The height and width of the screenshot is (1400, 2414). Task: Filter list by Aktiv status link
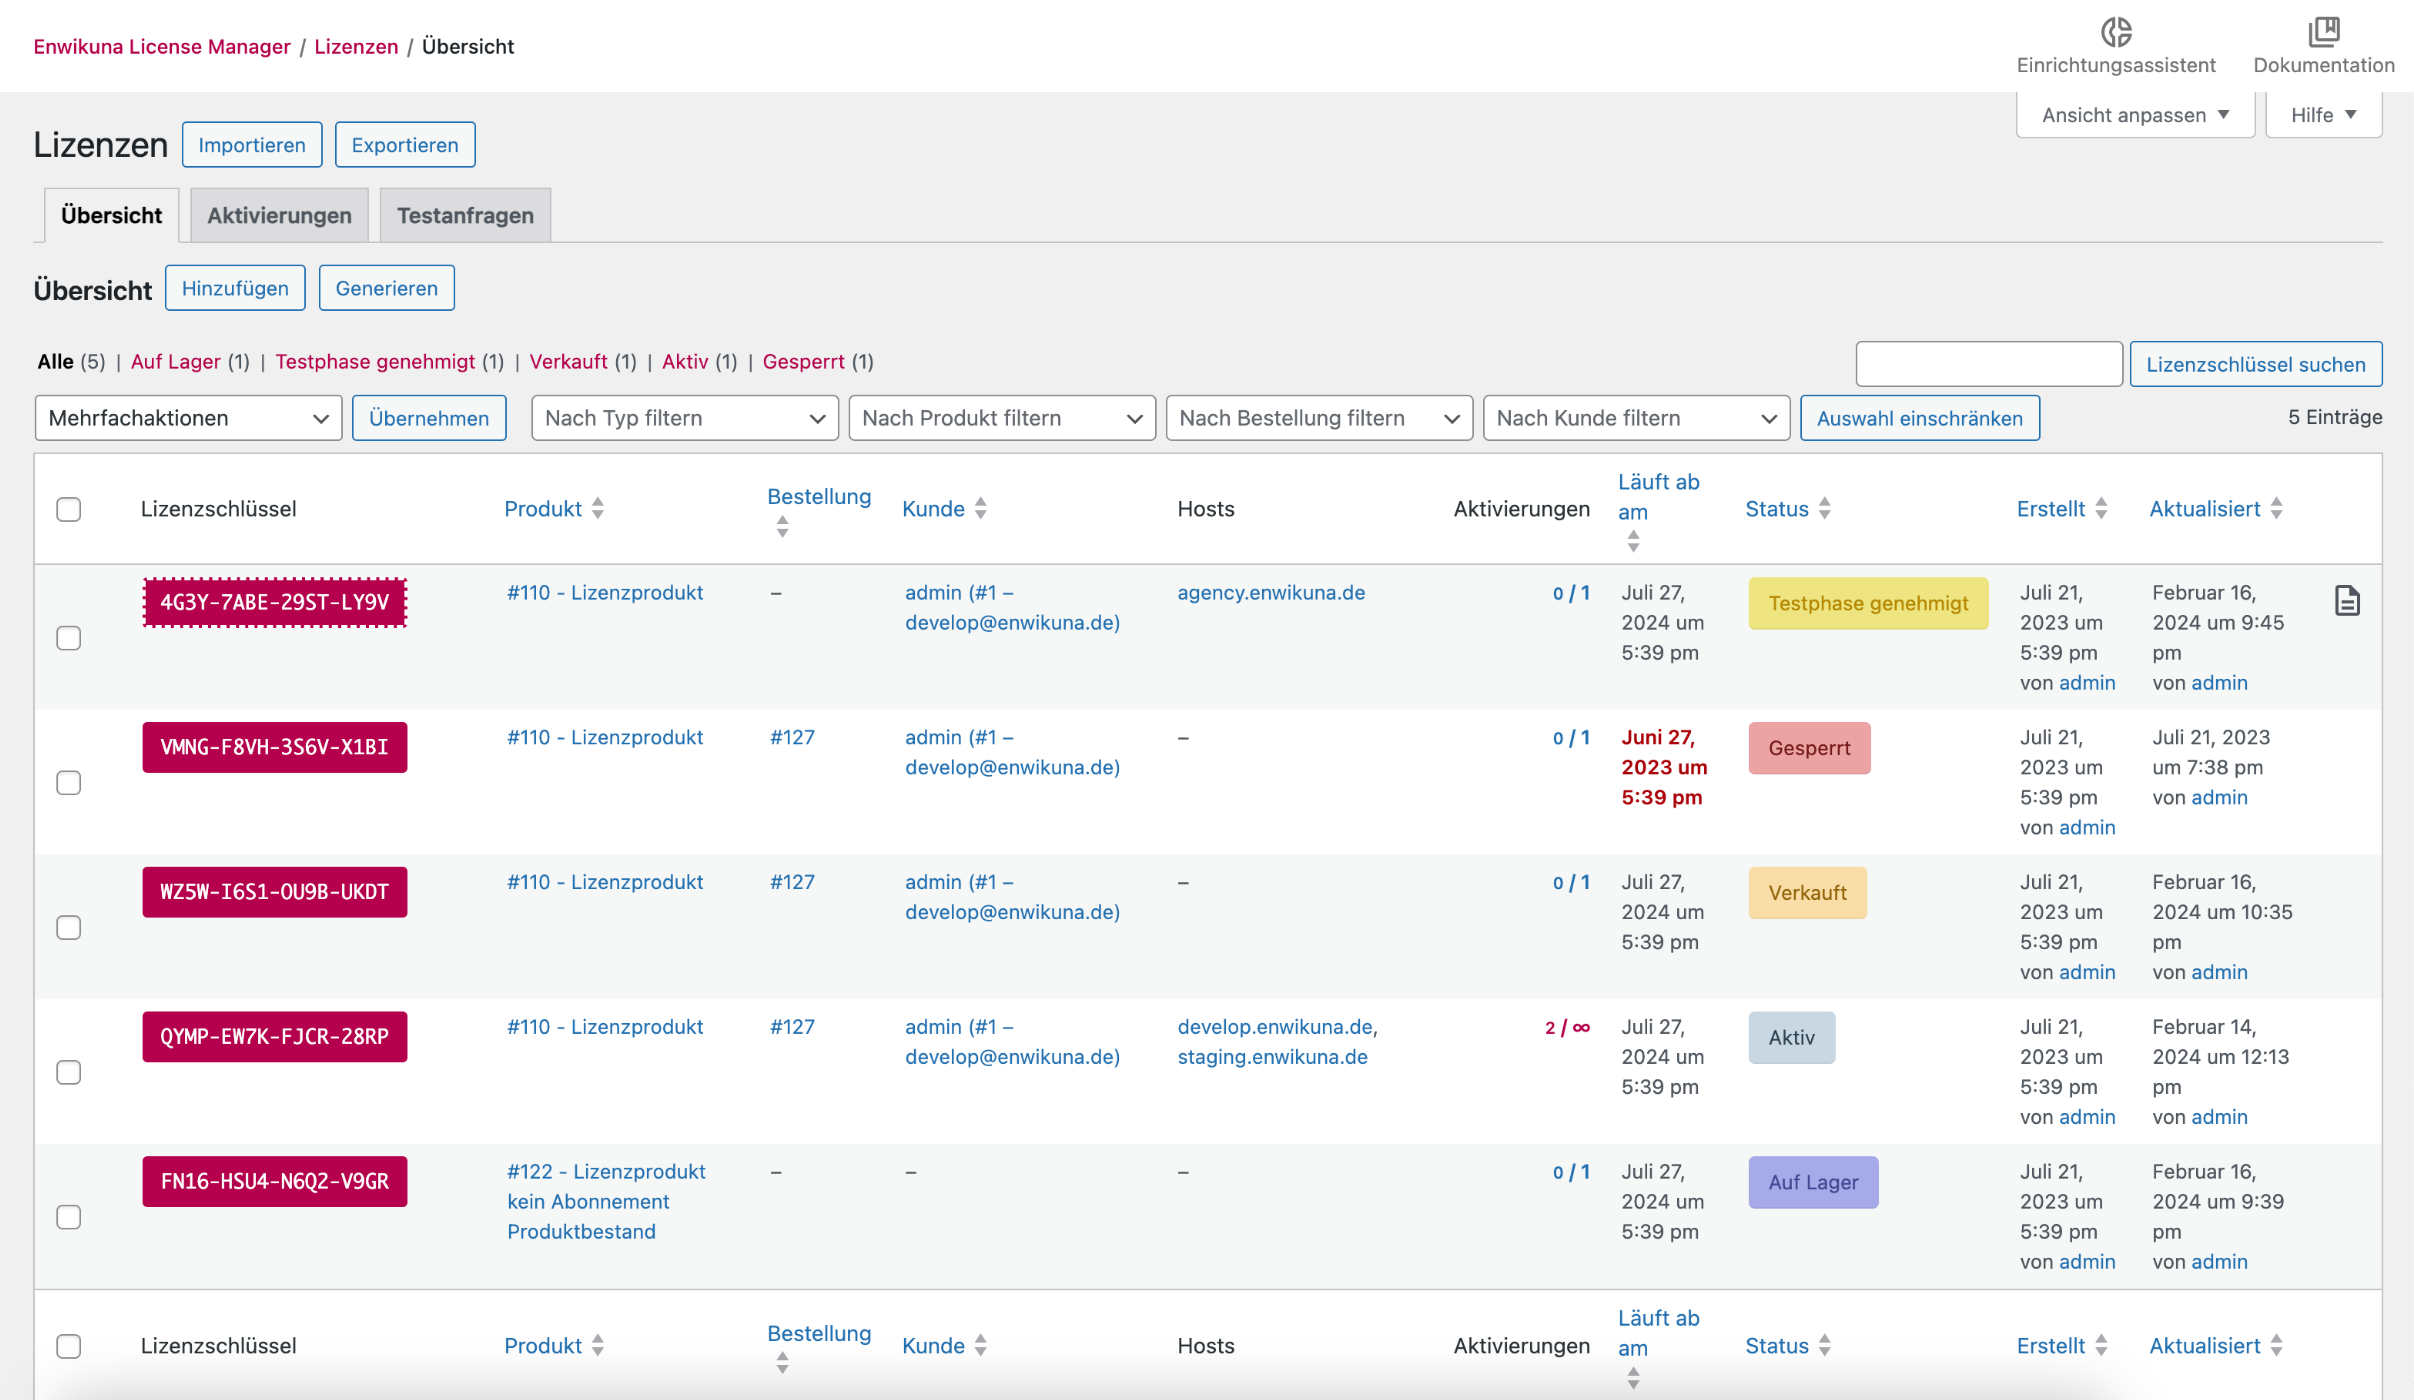(x=685, y=362)
